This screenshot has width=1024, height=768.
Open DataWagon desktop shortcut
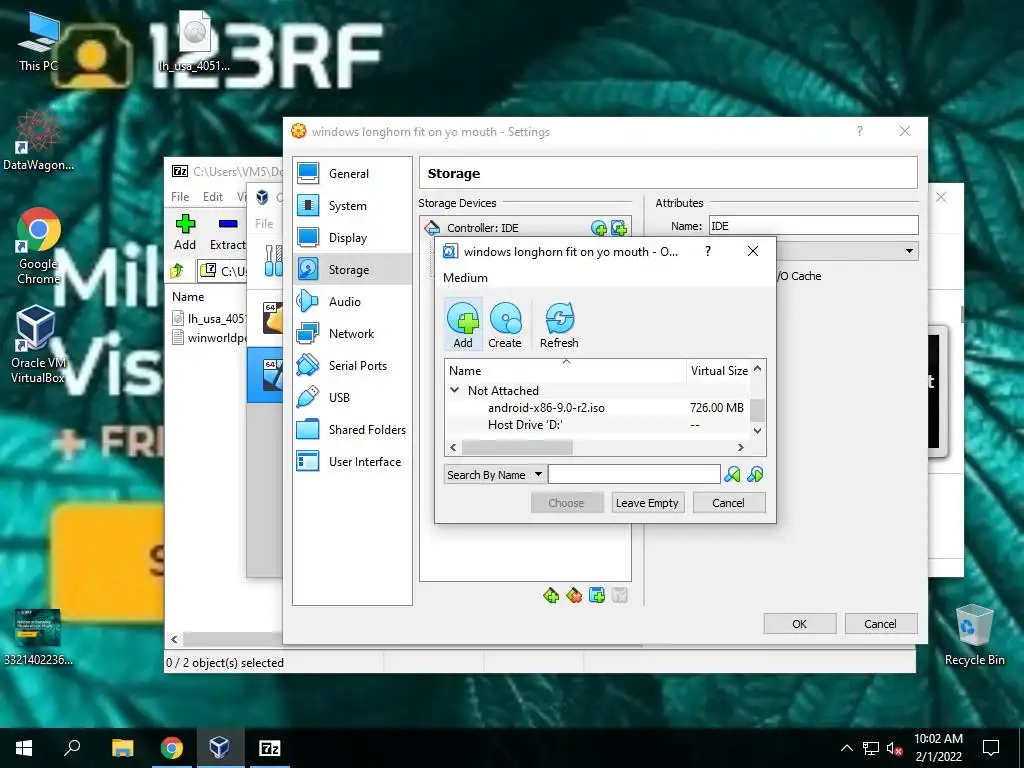click(x=38, y=140)
